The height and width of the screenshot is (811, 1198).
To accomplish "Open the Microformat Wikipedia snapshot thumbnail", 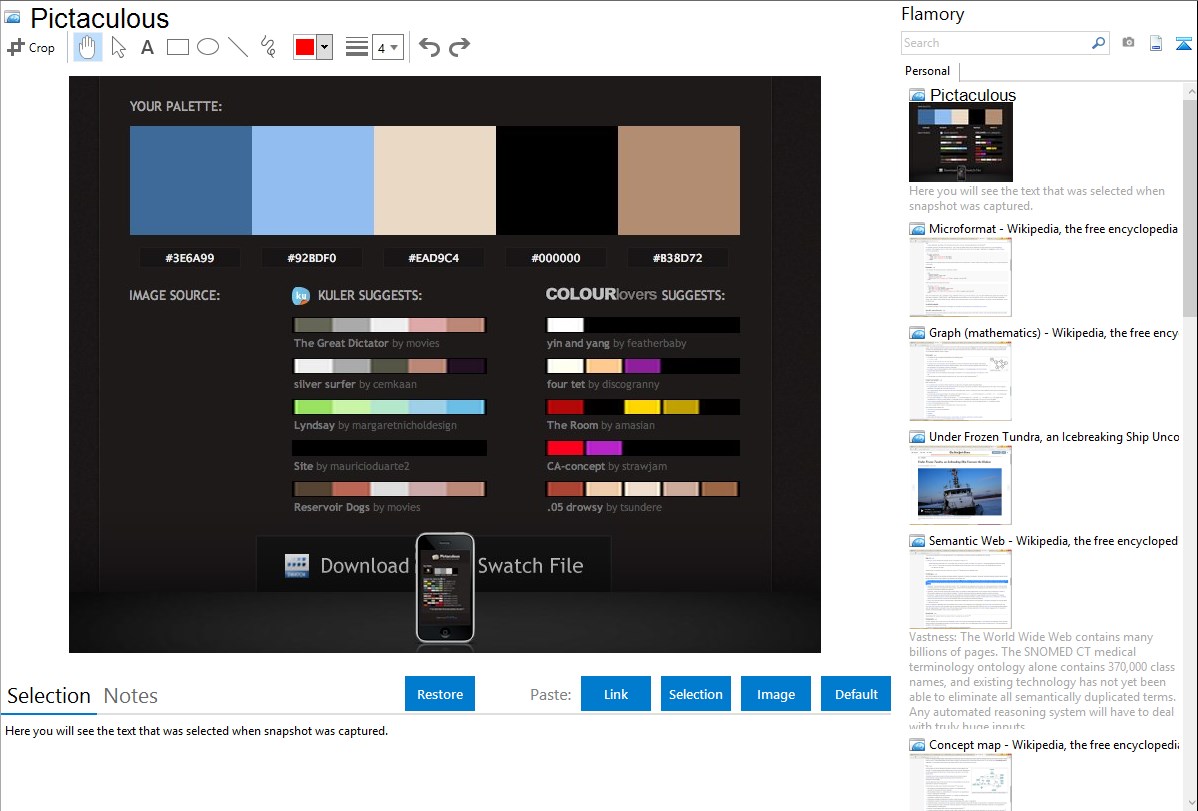I will [x=960, y=277].
